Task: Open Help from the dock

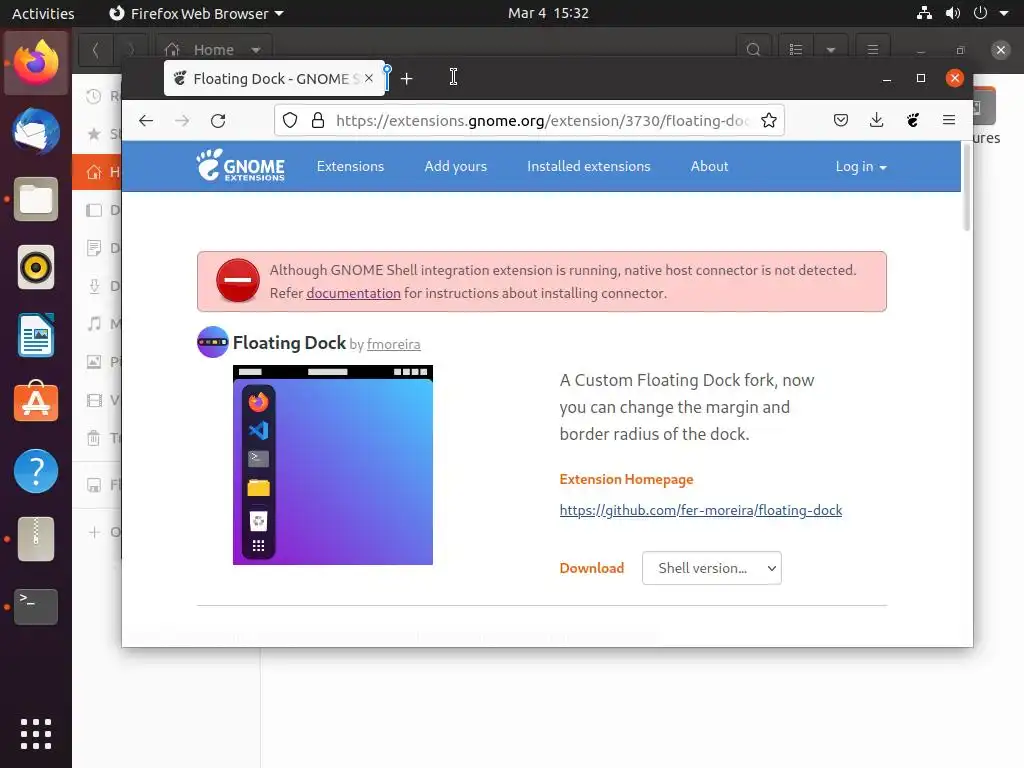Action: 36,471
